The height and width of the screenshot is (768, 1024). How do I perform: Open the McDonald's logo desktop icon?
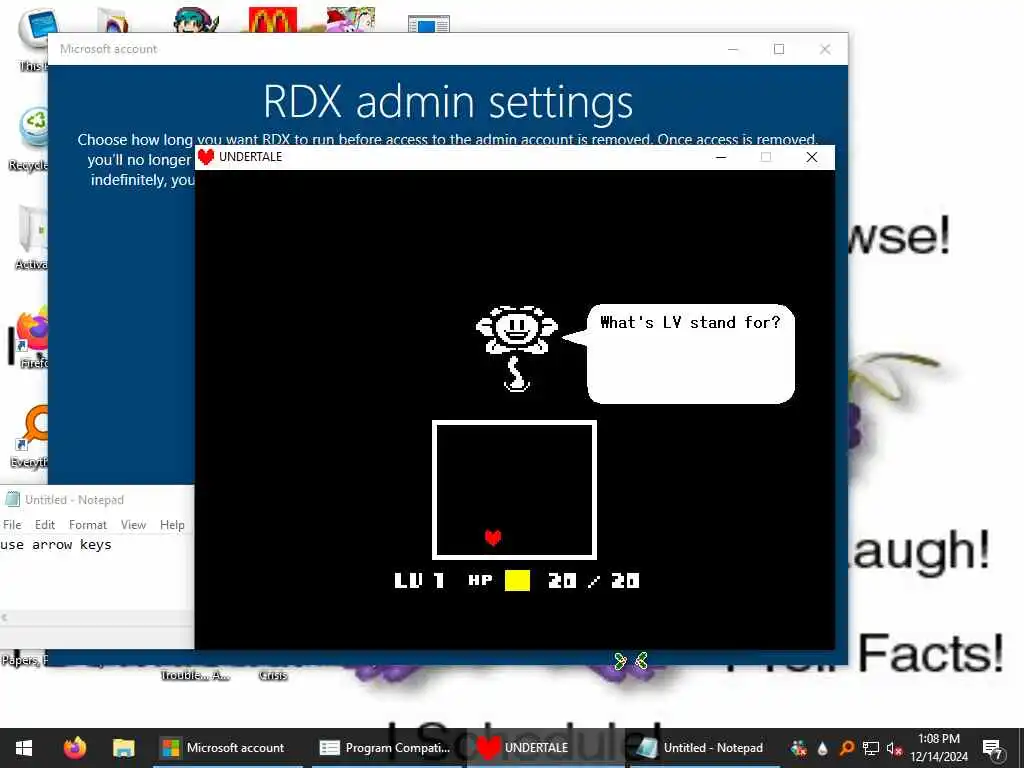[273, 20]
